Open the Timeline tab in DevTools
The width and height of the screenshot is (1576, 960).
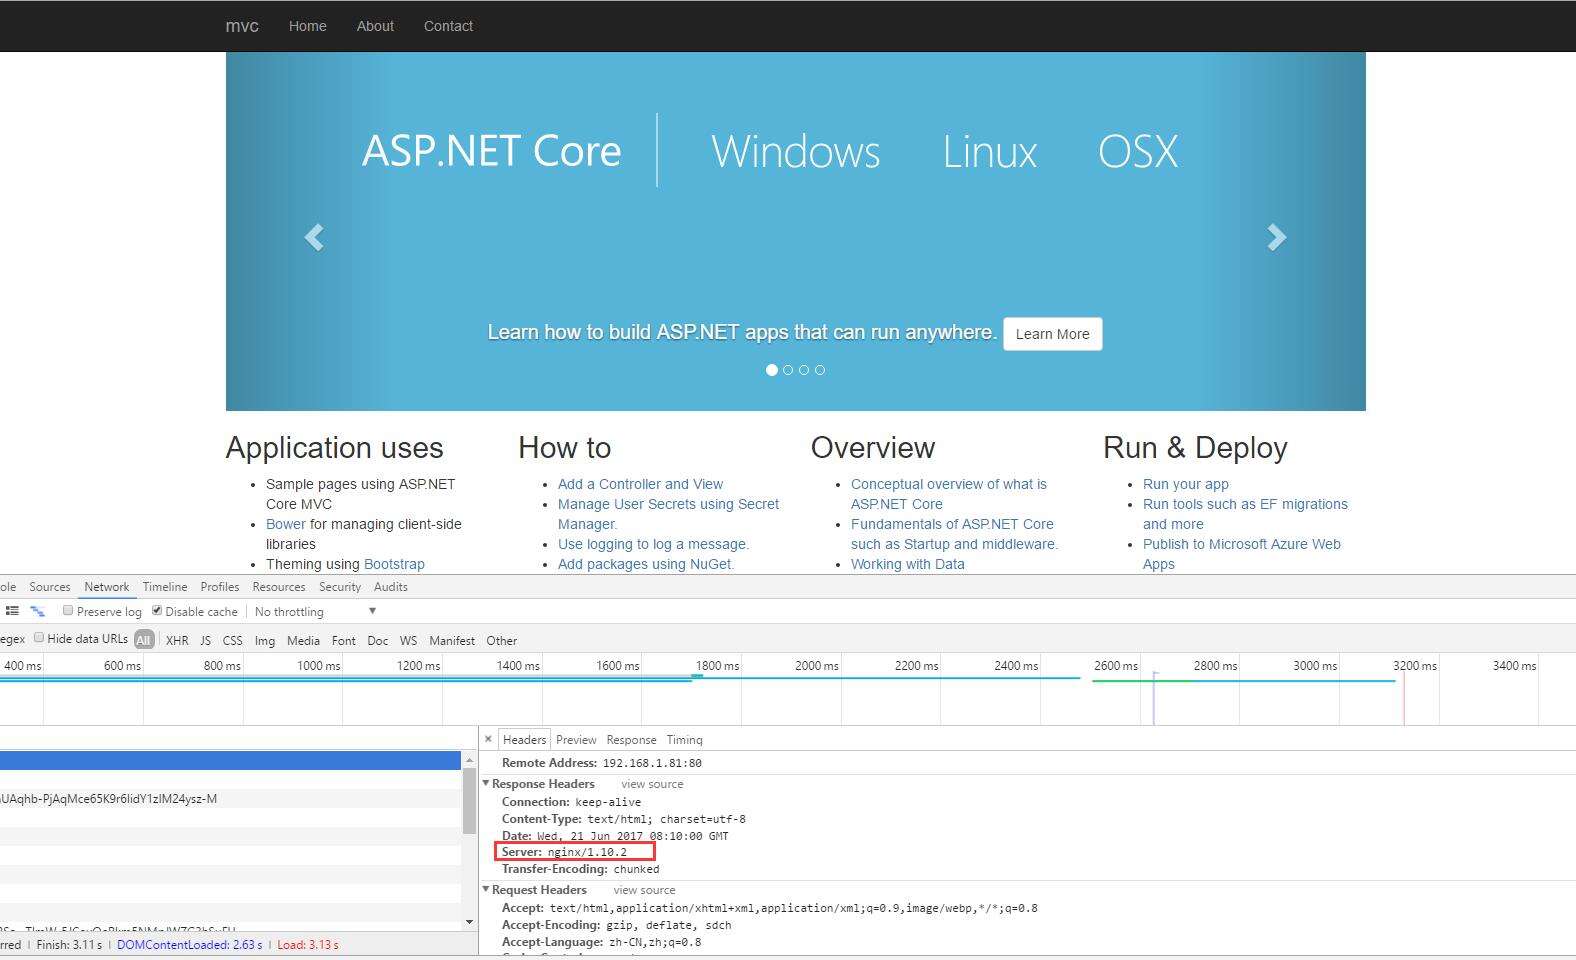pyautogui.click(x=165, y=587)
